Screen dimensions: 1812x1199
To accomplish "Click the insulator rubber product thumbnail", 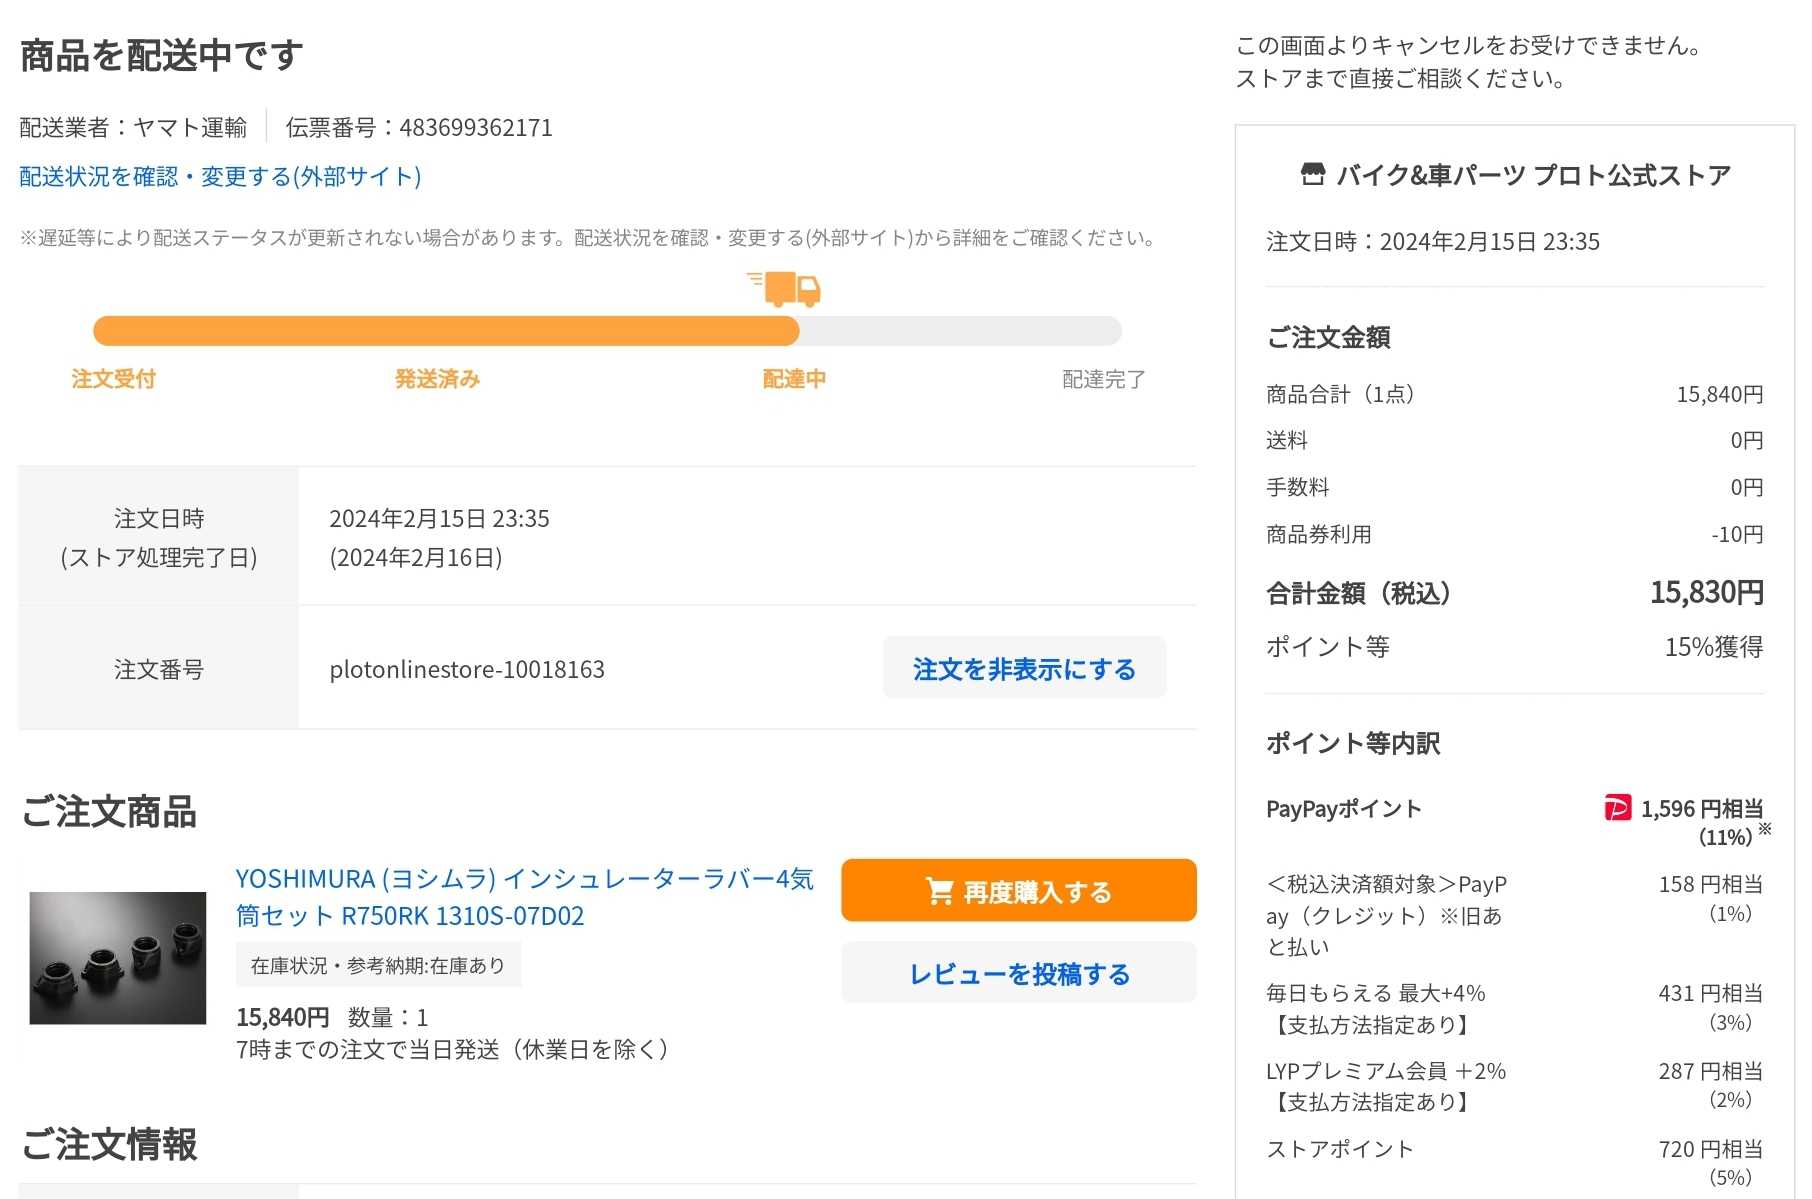I will coord(118,957).
